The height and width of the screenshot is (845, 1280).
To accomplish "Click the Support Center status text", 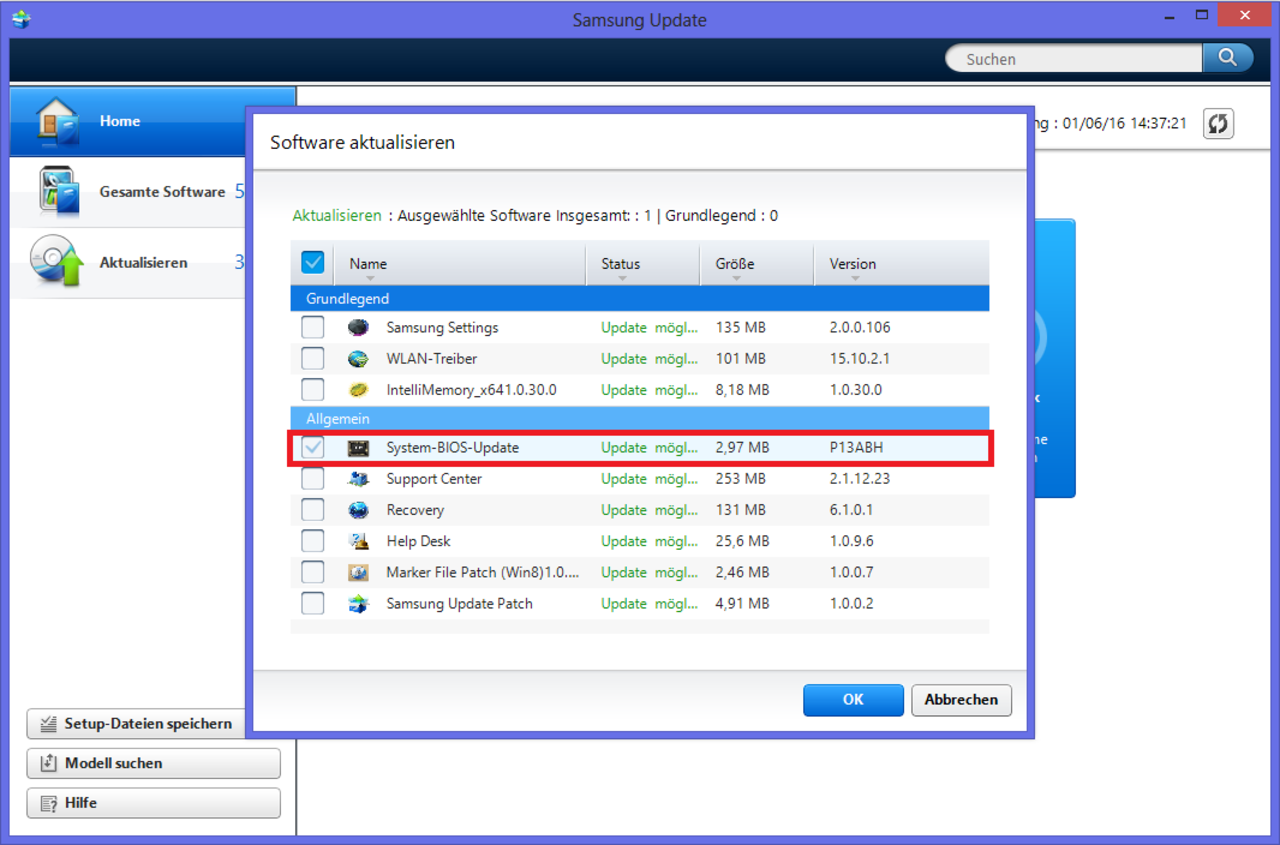I will point(650,479).
